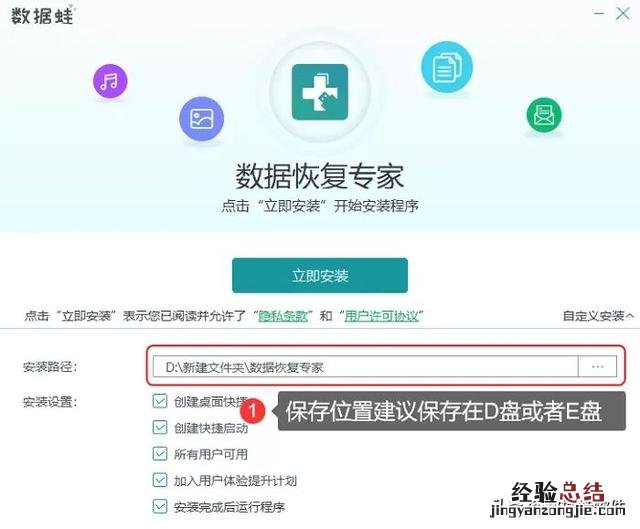Open the 用户许可协议 link
Screen dimensions: 640x529
coord(382,316)
